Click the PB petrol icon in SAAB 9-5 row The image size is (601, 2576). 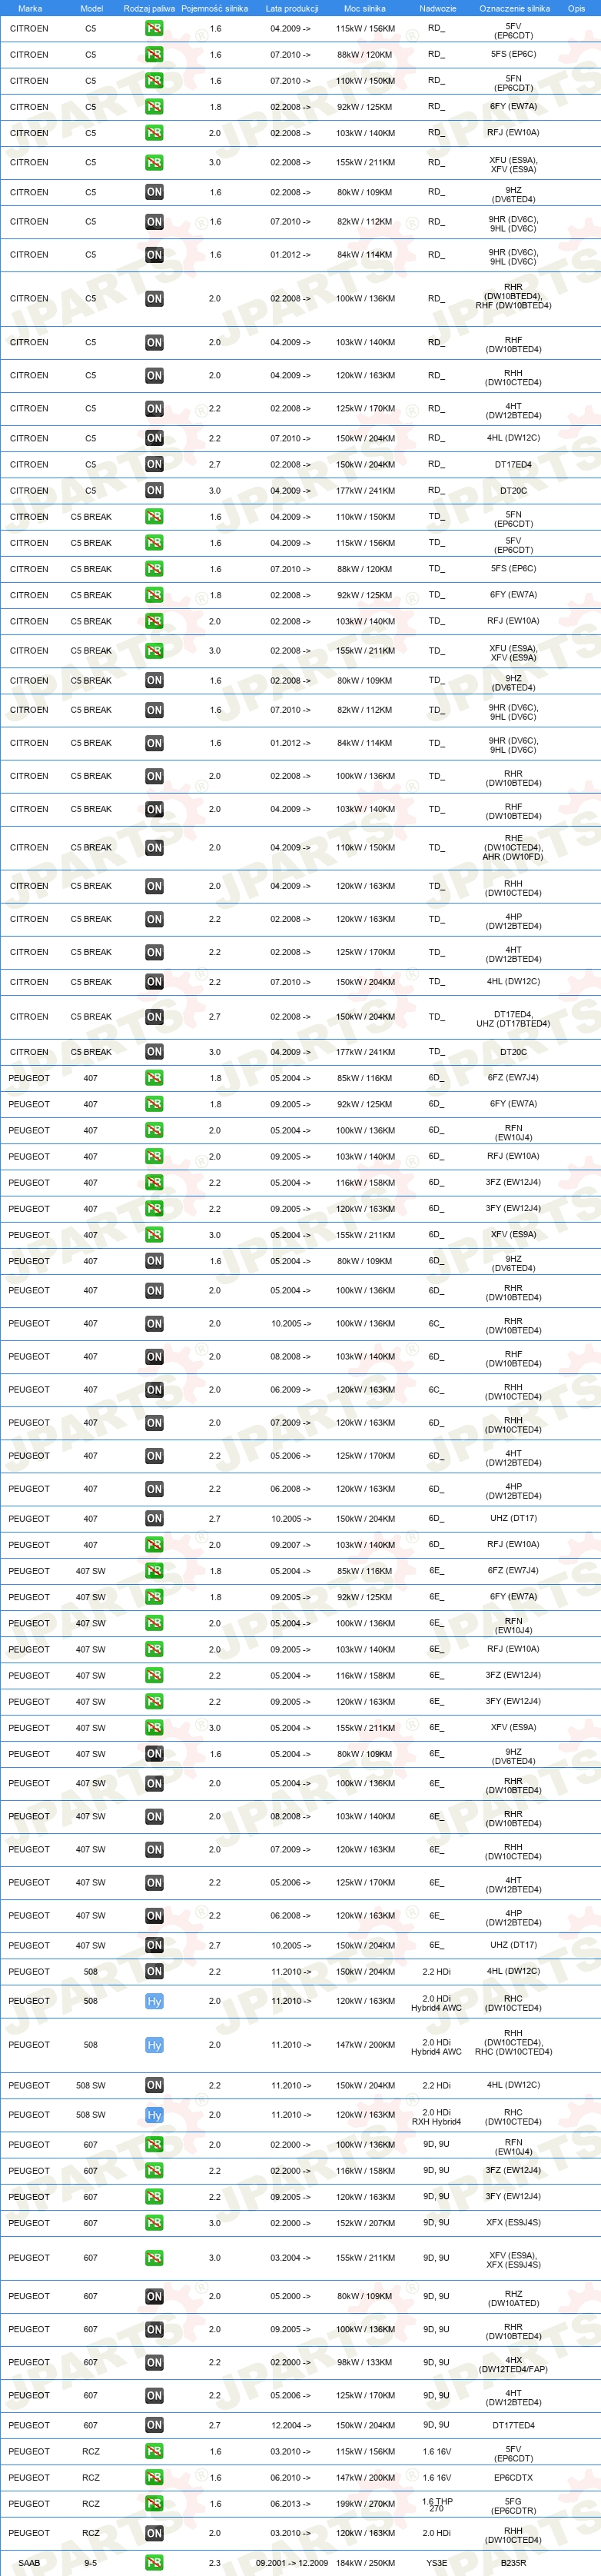tap(154, 2563)
